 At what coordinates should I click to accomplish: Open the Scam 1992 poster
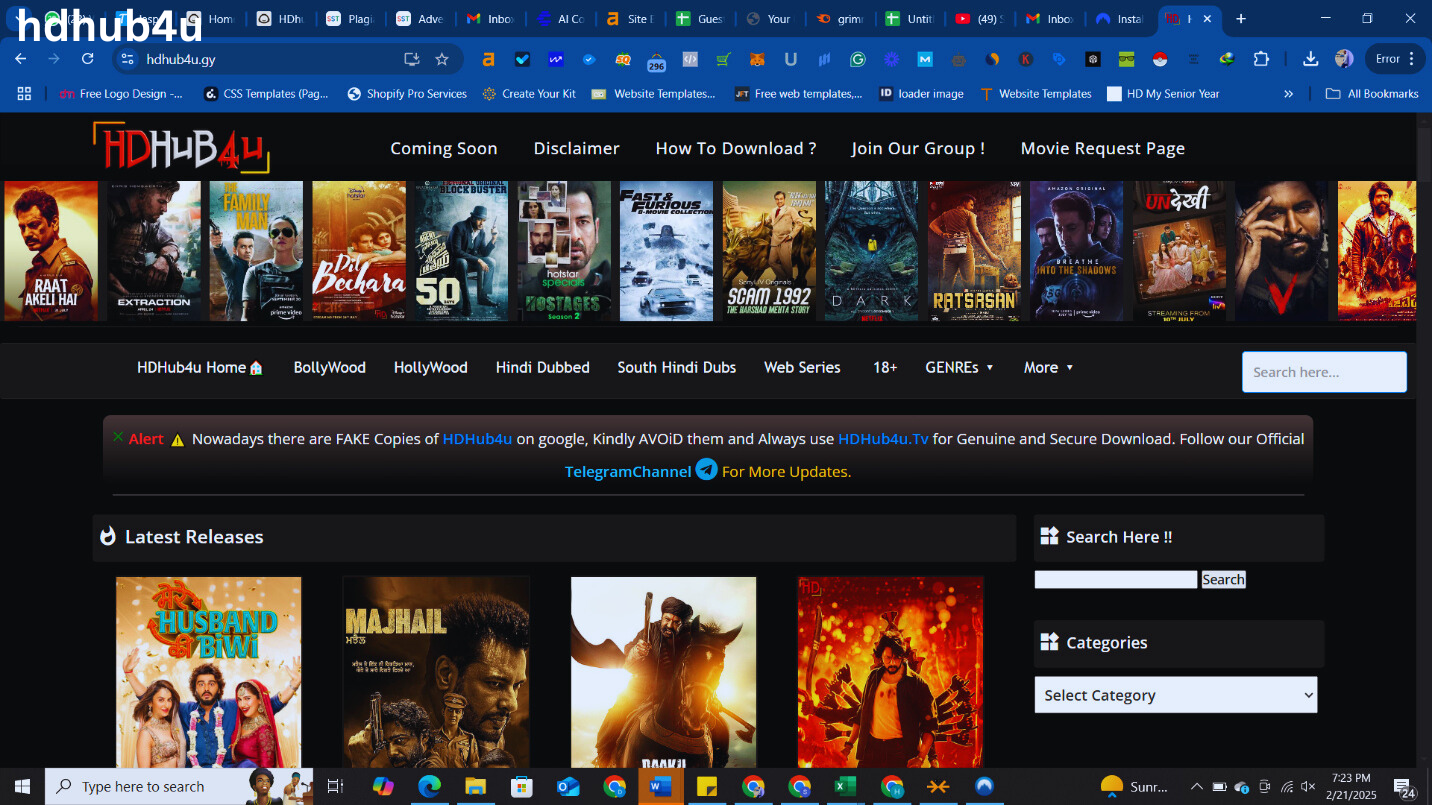coord(769,251)
